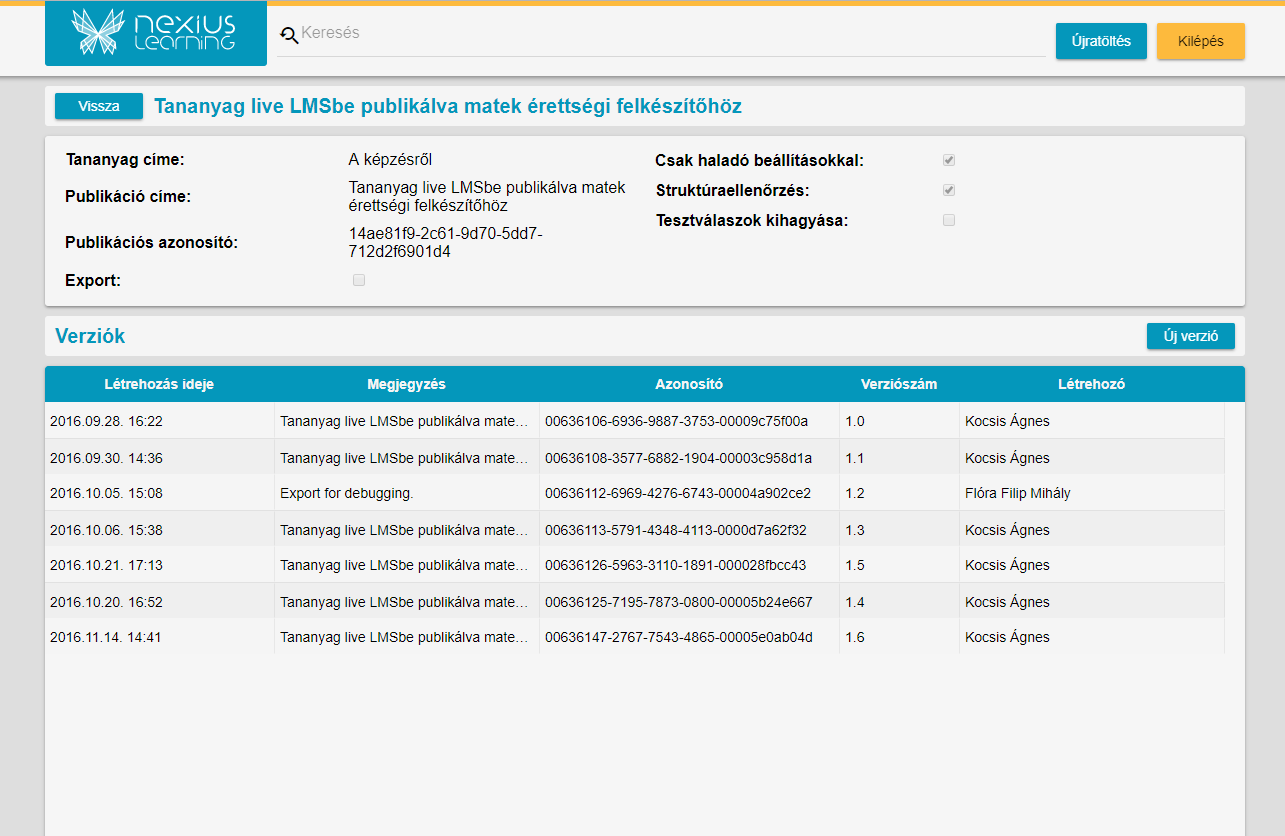Click the Azonosító column header
Image resolution: width=1285 pixels, height=836 pixels.
point(689,384)
